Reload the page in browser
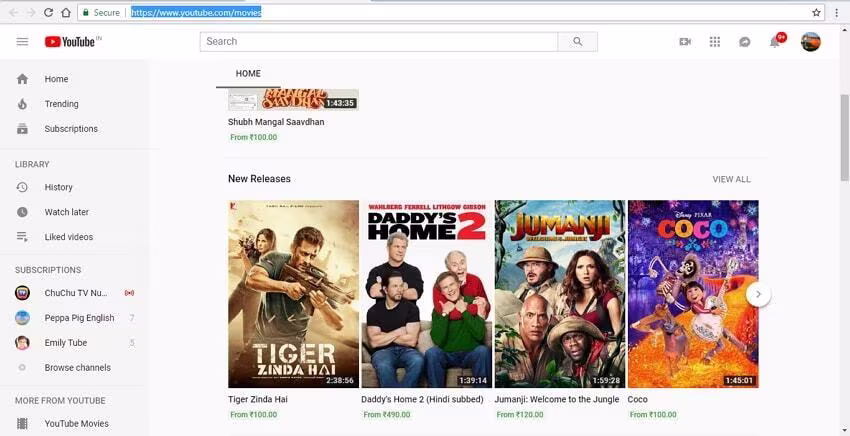The width and height of the screenshot is (850, 436). point(48,12)
